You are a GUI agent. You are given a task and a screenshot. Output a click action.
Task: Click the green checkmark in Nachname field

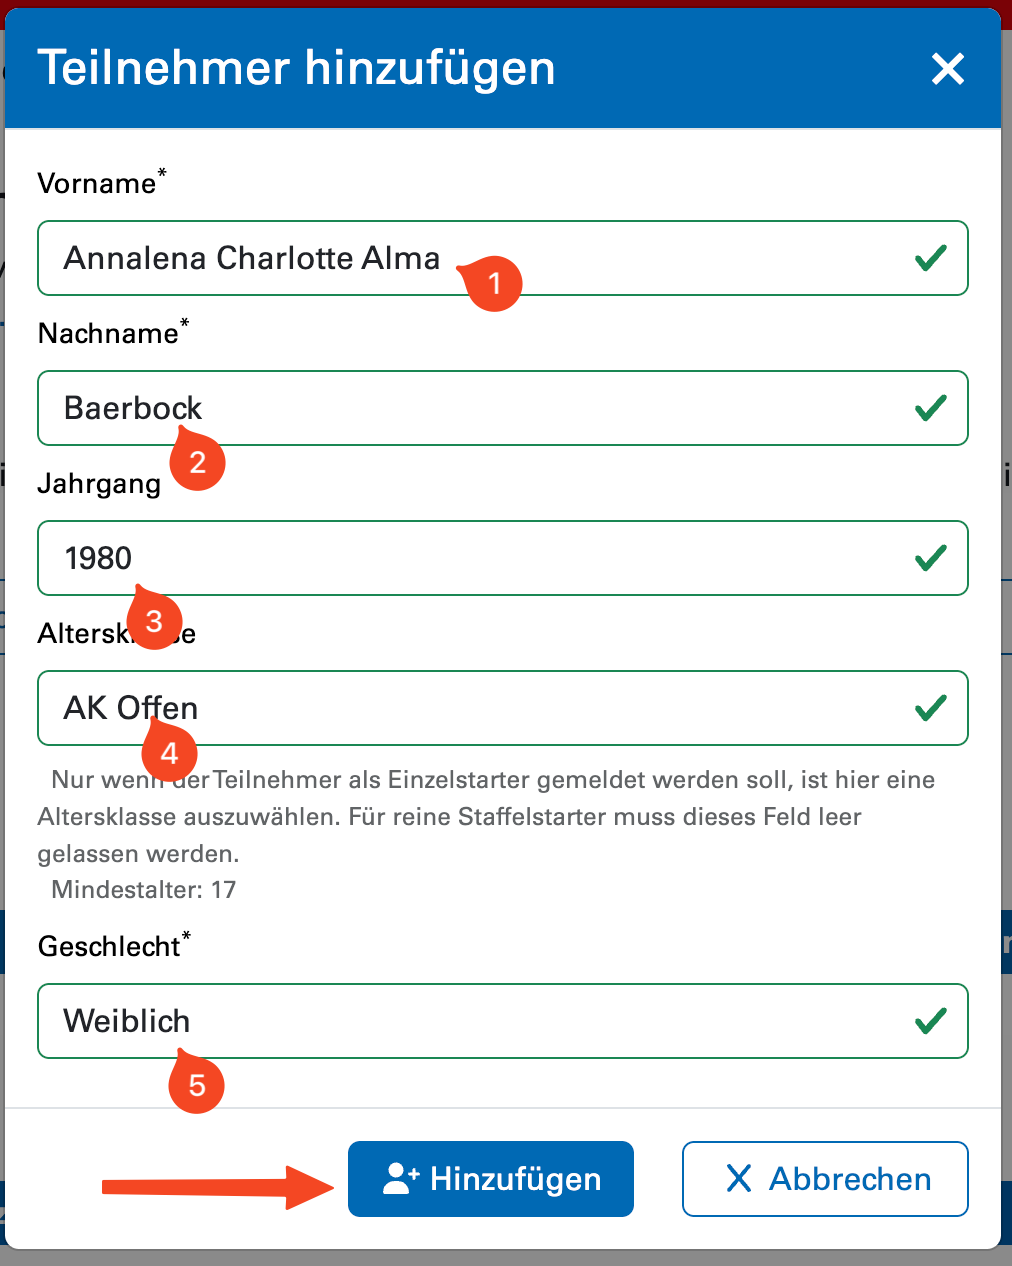pos(931,408)
